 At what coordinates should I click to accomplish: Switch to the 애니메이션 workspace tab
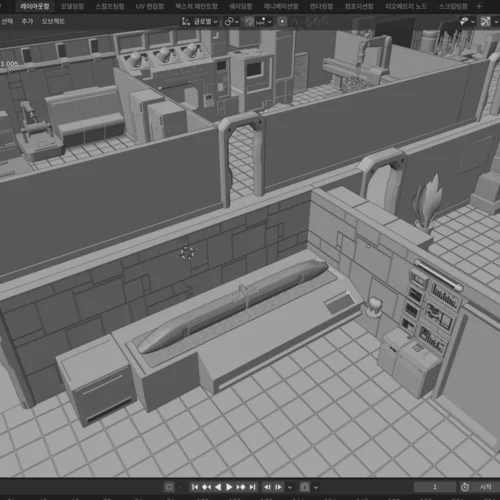coord(281,6)
